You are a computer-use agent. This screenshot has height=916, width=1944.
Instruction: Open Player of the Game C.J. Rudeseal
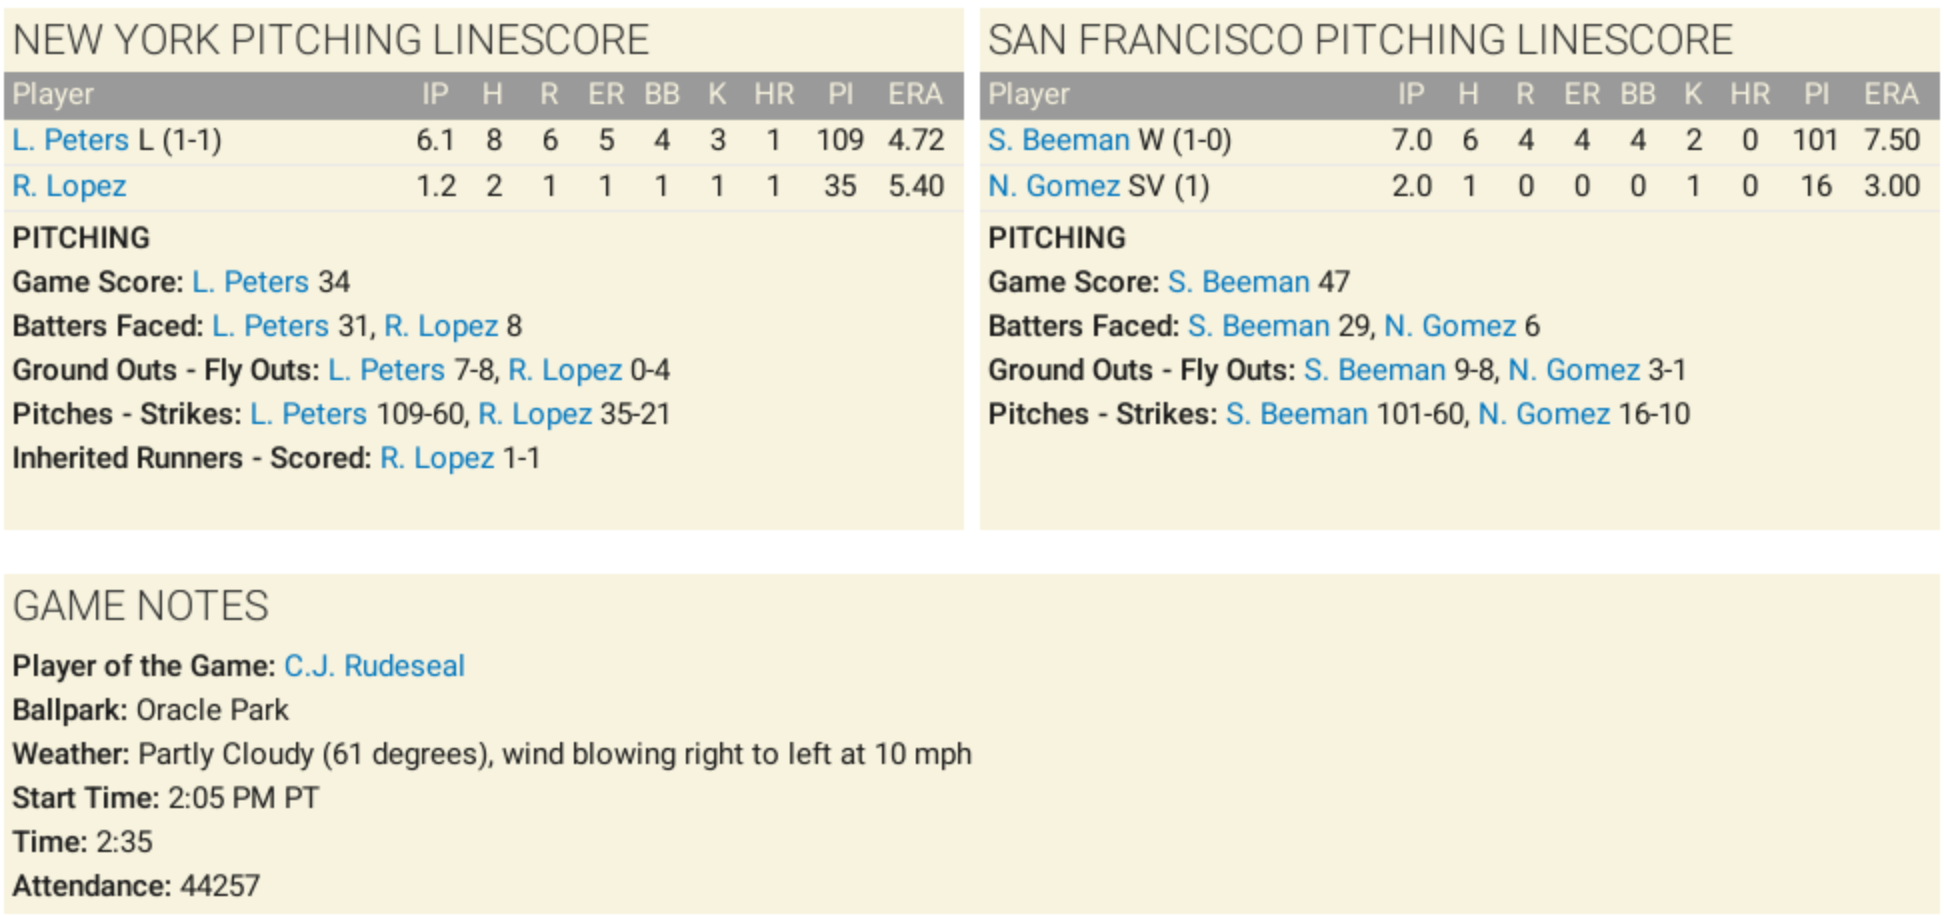pyautogui.click(x=374, y=666)
